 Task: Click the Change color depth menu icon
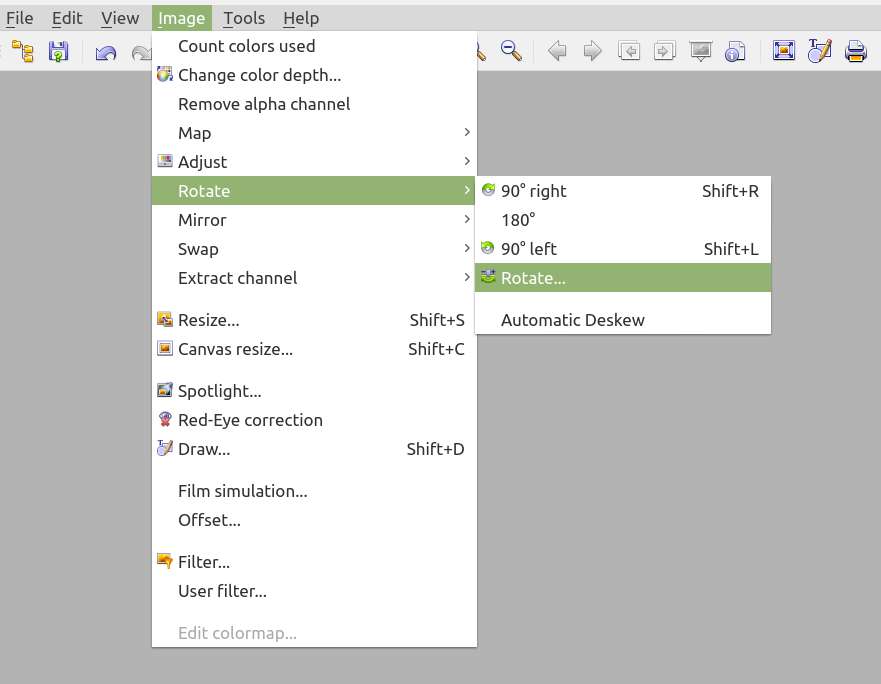pyautogui.click(x=165, y=74)
